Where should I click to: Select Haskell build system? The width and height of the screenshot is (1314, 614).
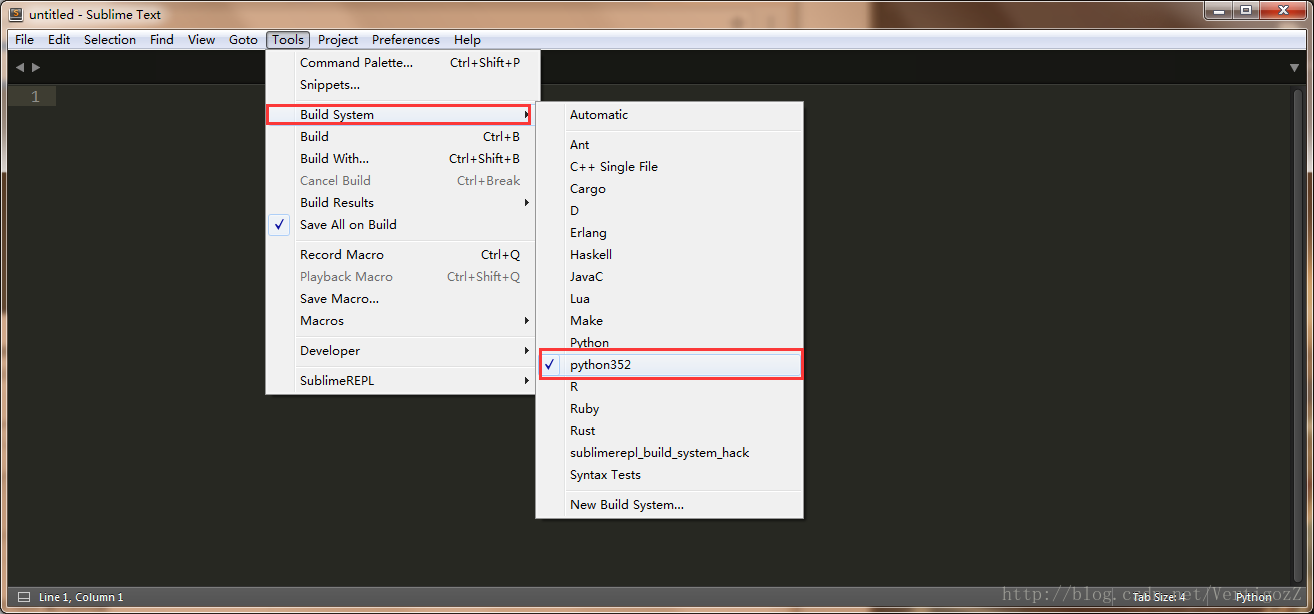[670, 255]
